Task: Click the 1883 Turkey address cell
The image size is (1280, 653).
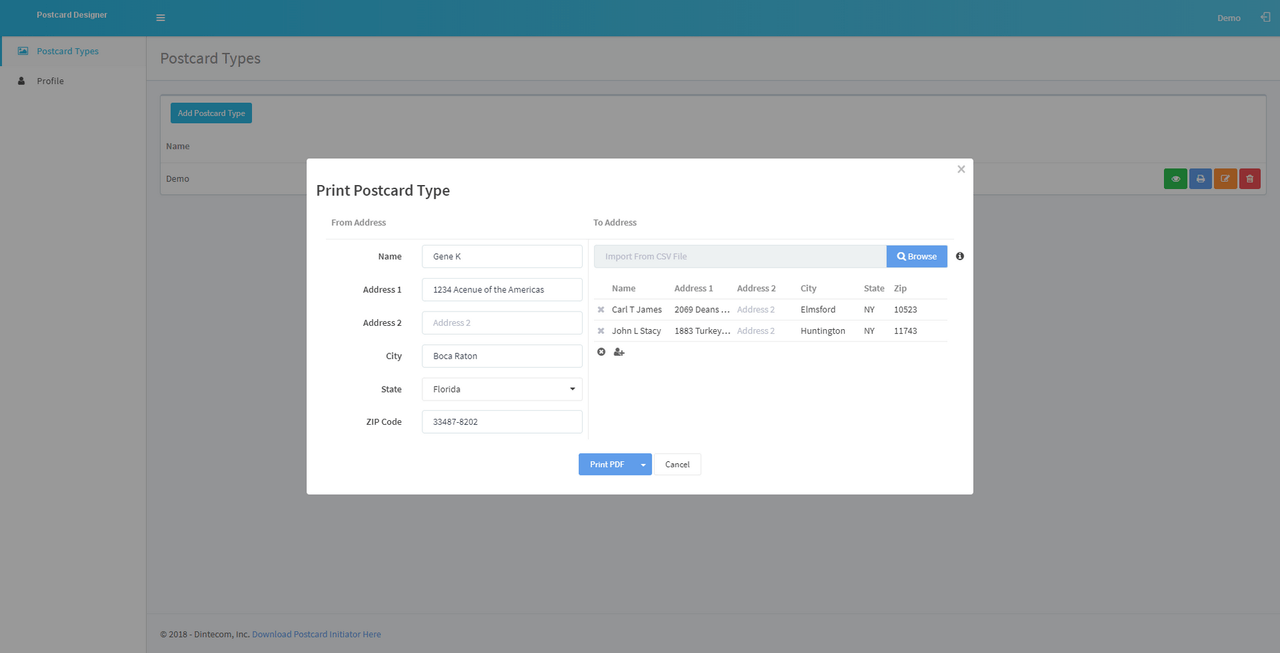Action: click(x=702, y=331)
